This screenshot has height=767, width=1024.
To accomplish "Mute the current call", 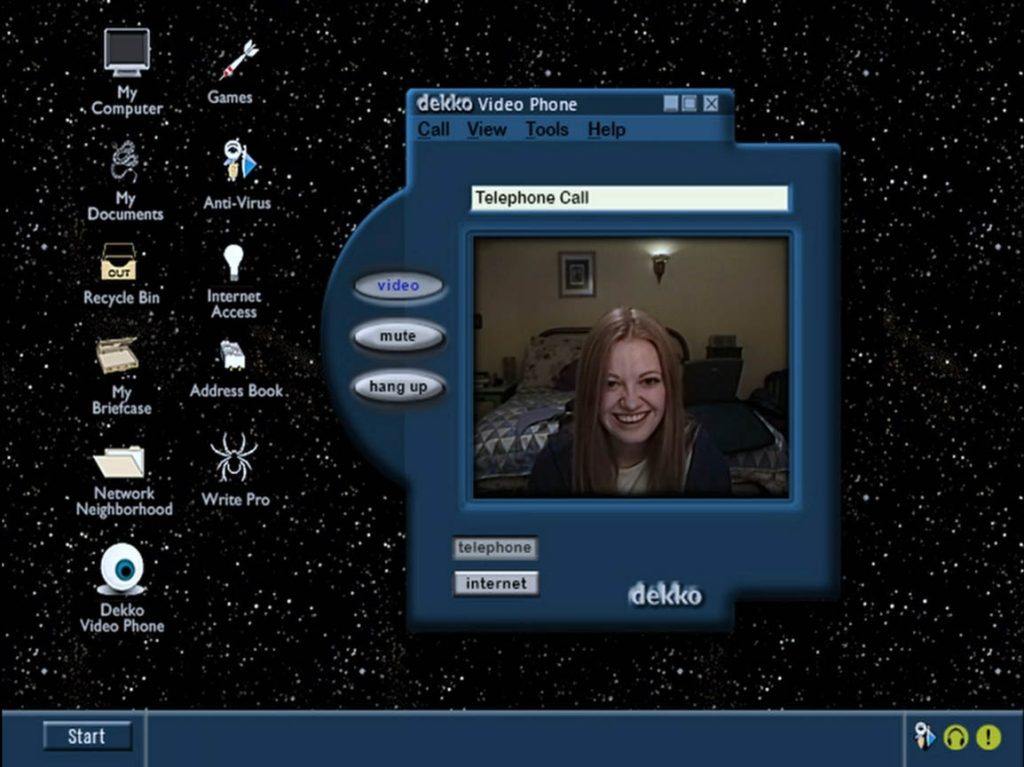I will [x=397, y=336].
